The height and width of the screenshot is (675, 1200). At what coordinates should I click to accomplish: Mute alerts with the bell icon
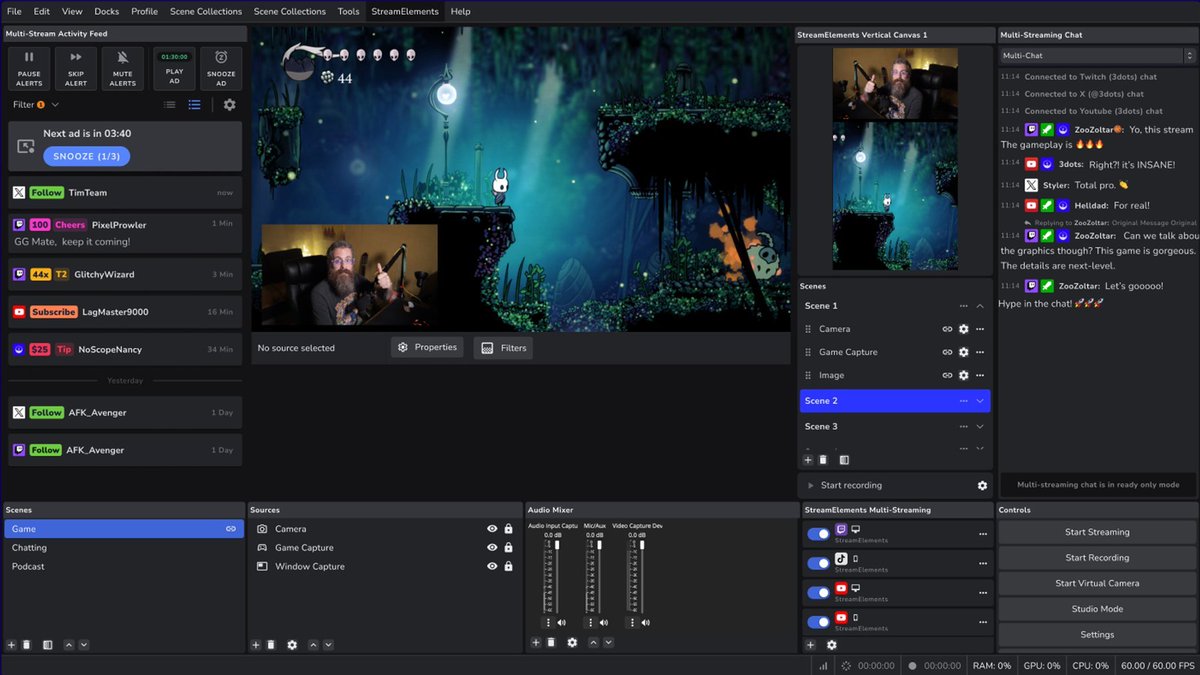click(x=123, y=68)
